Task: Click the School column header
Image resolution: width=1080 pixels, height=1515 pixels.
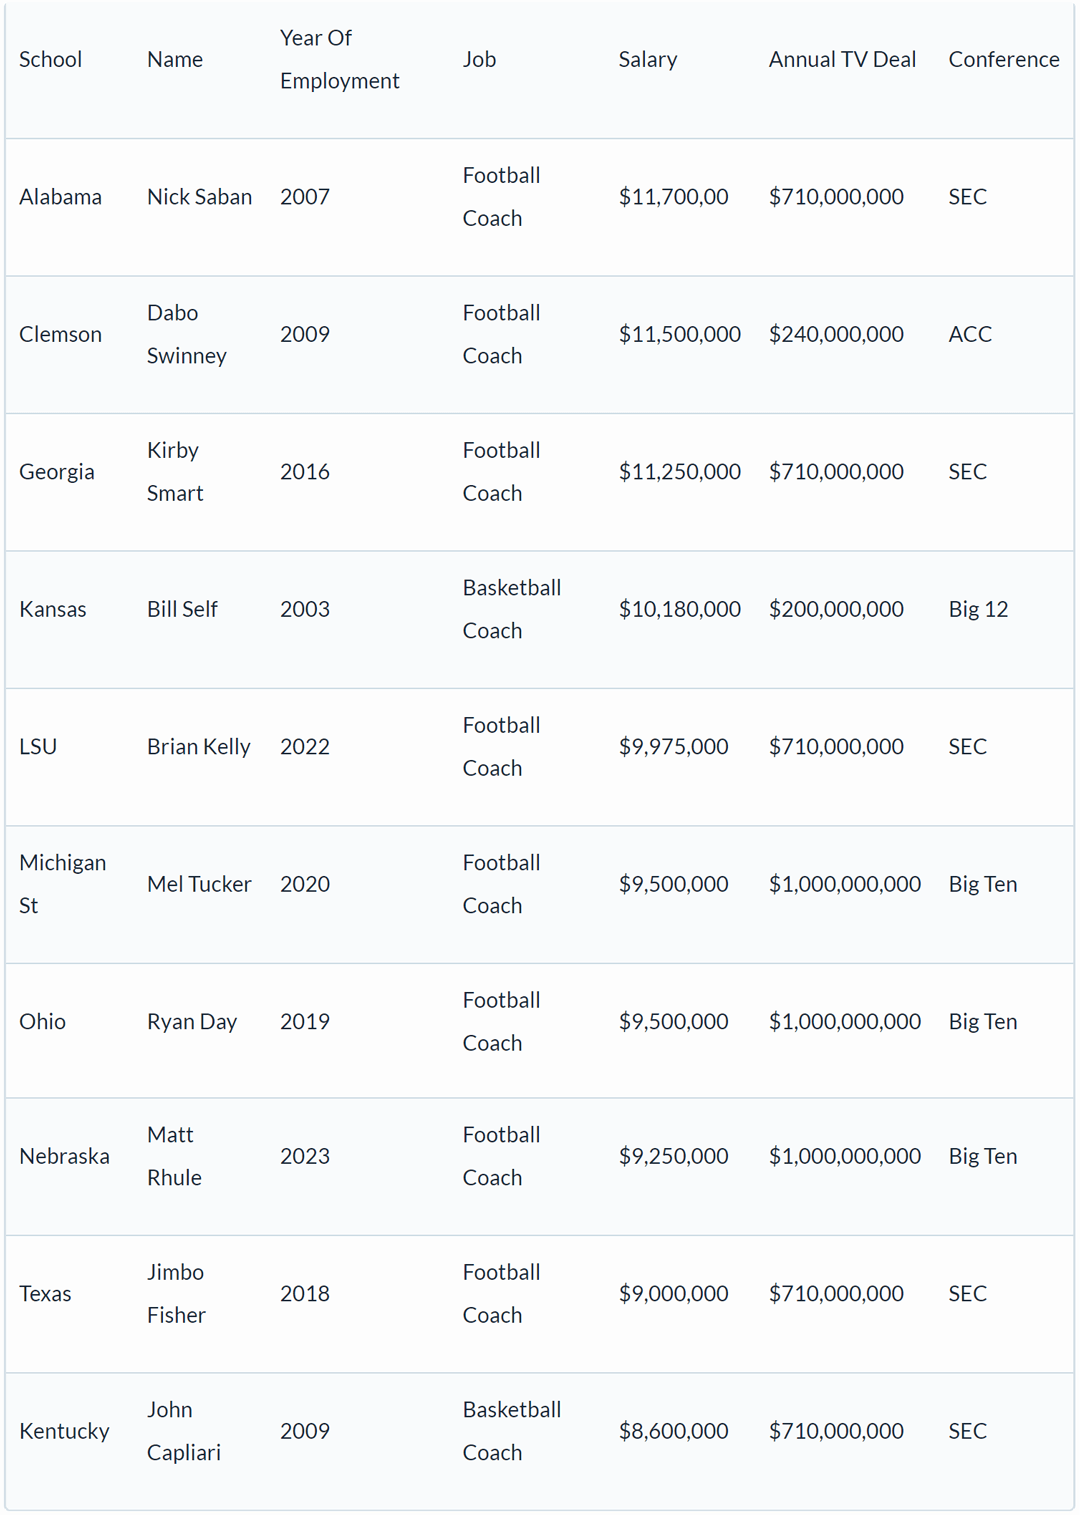Action: [51, 60]
